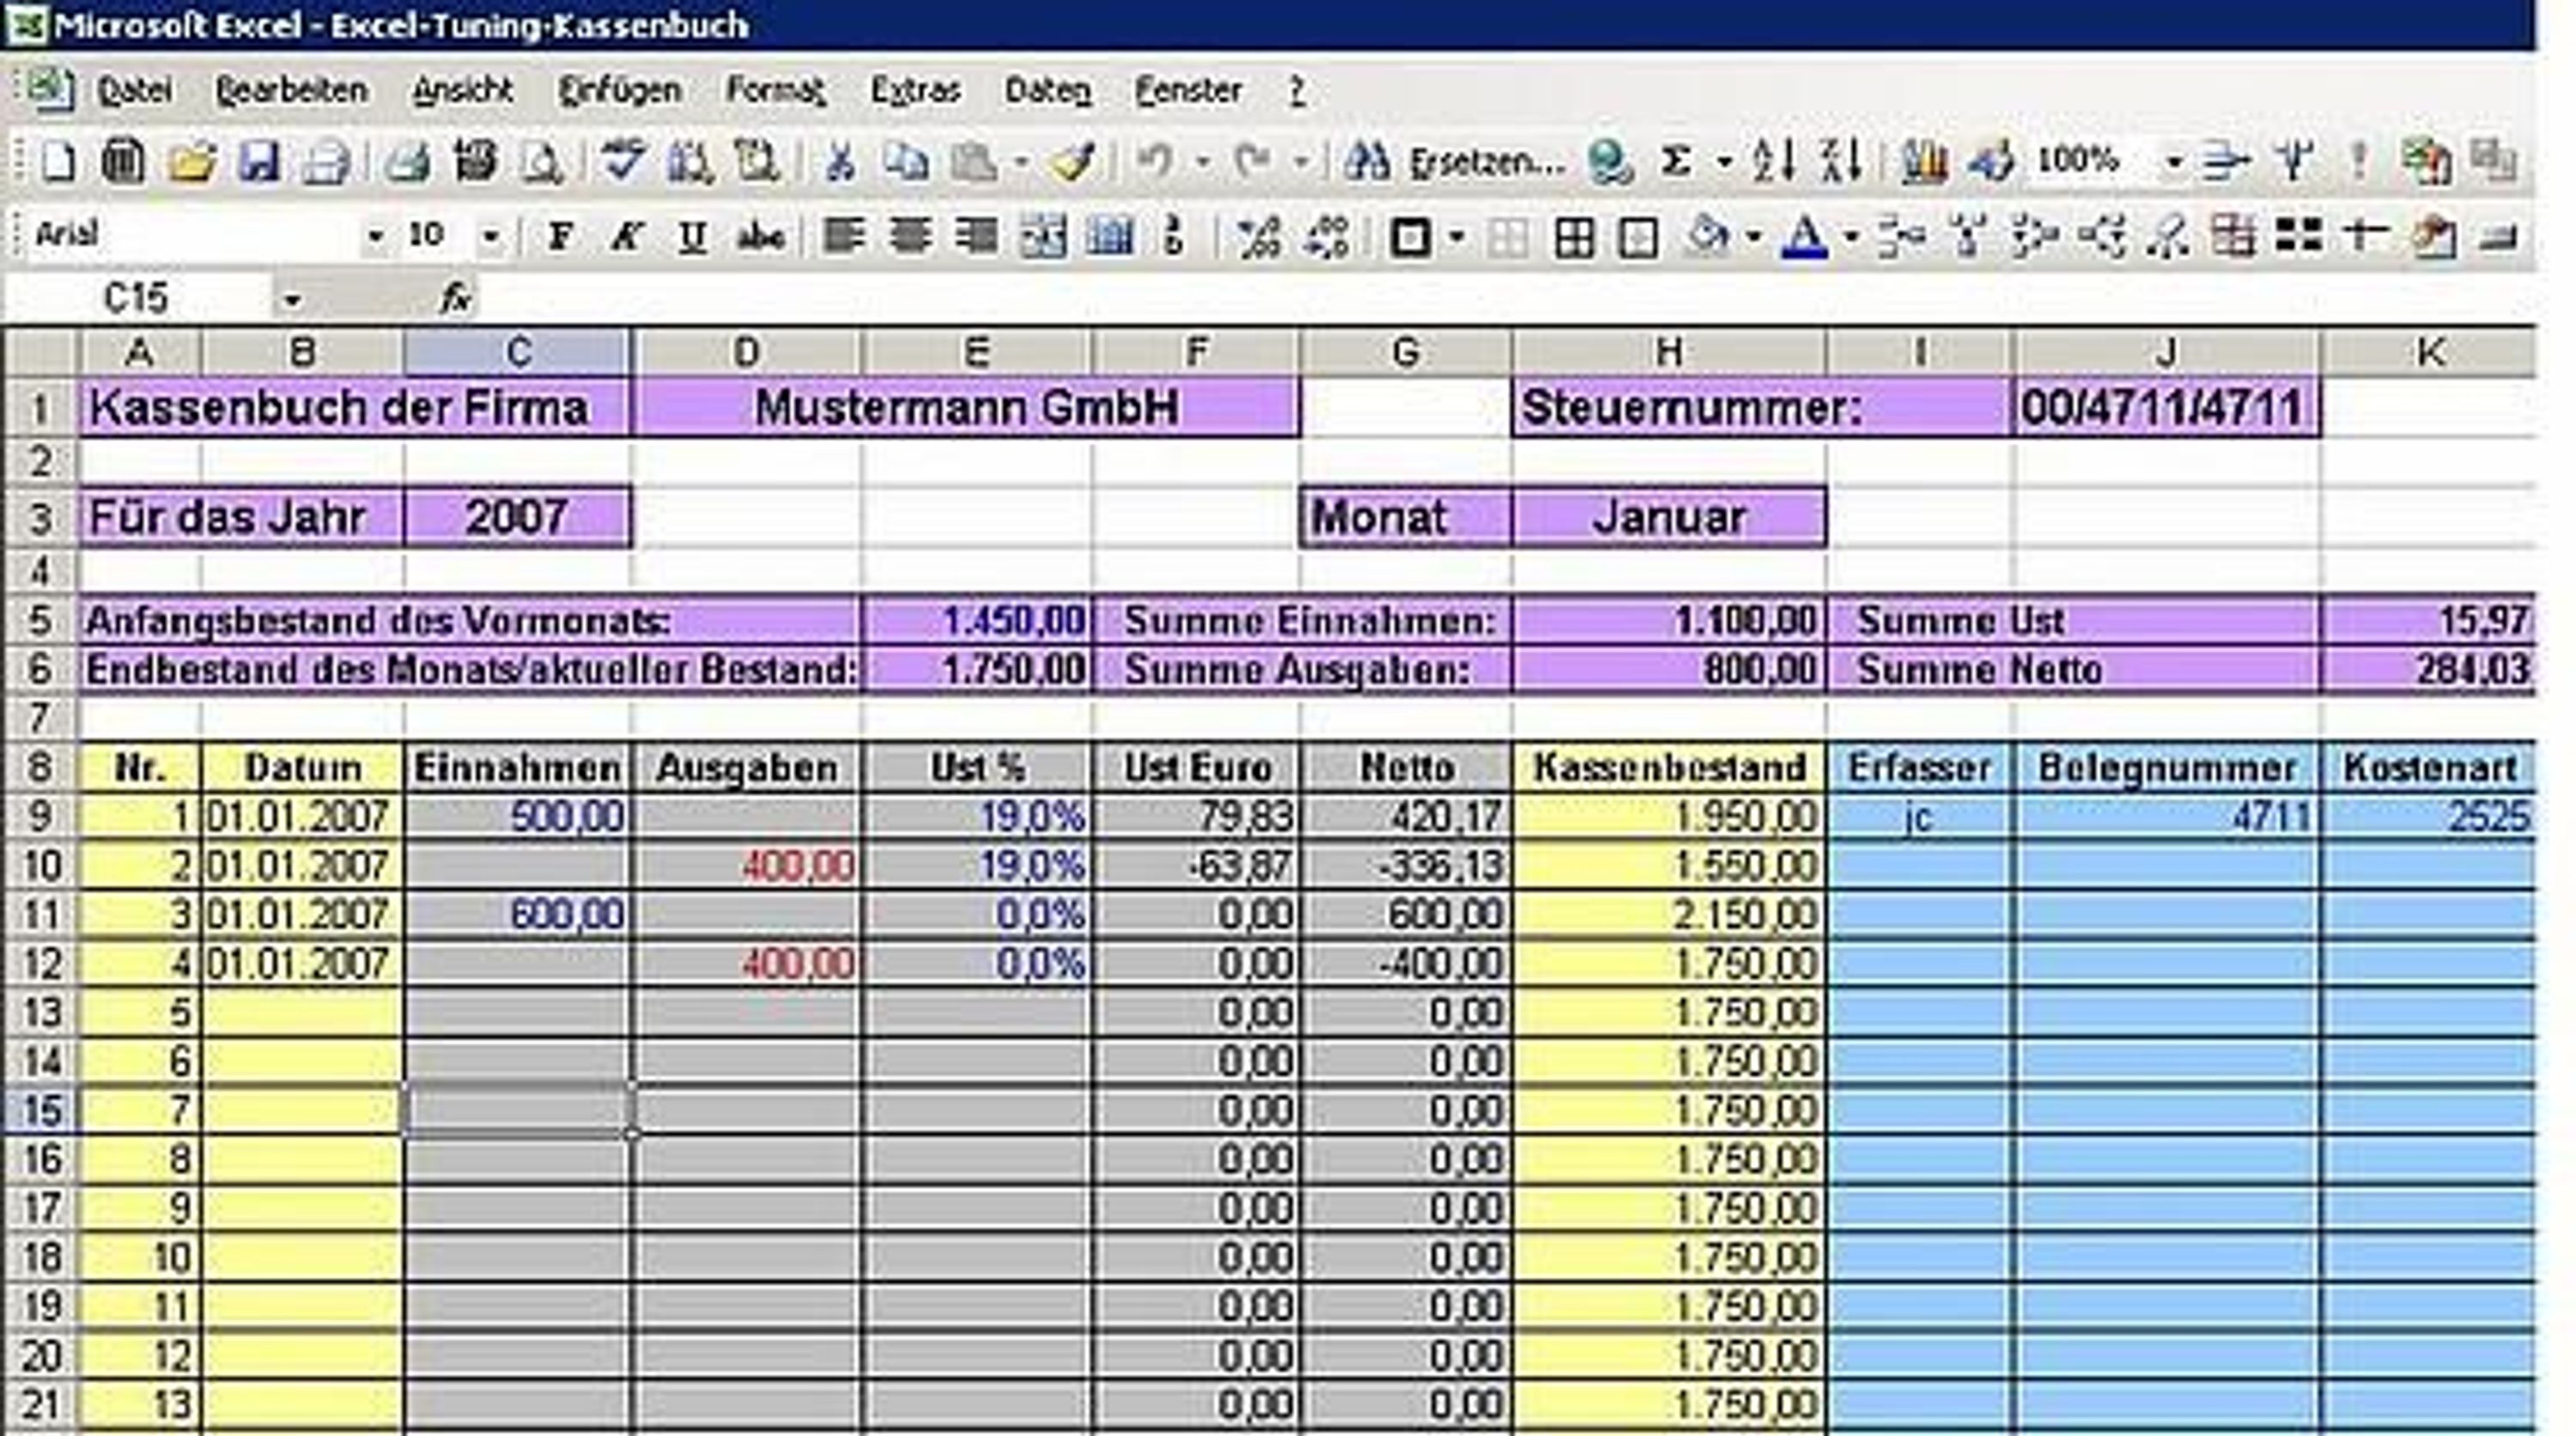Screen dimensions: 2576x1436
Task: Expand the AutoSum functions dropdown arrow
Action: (x=1725, y=161)
